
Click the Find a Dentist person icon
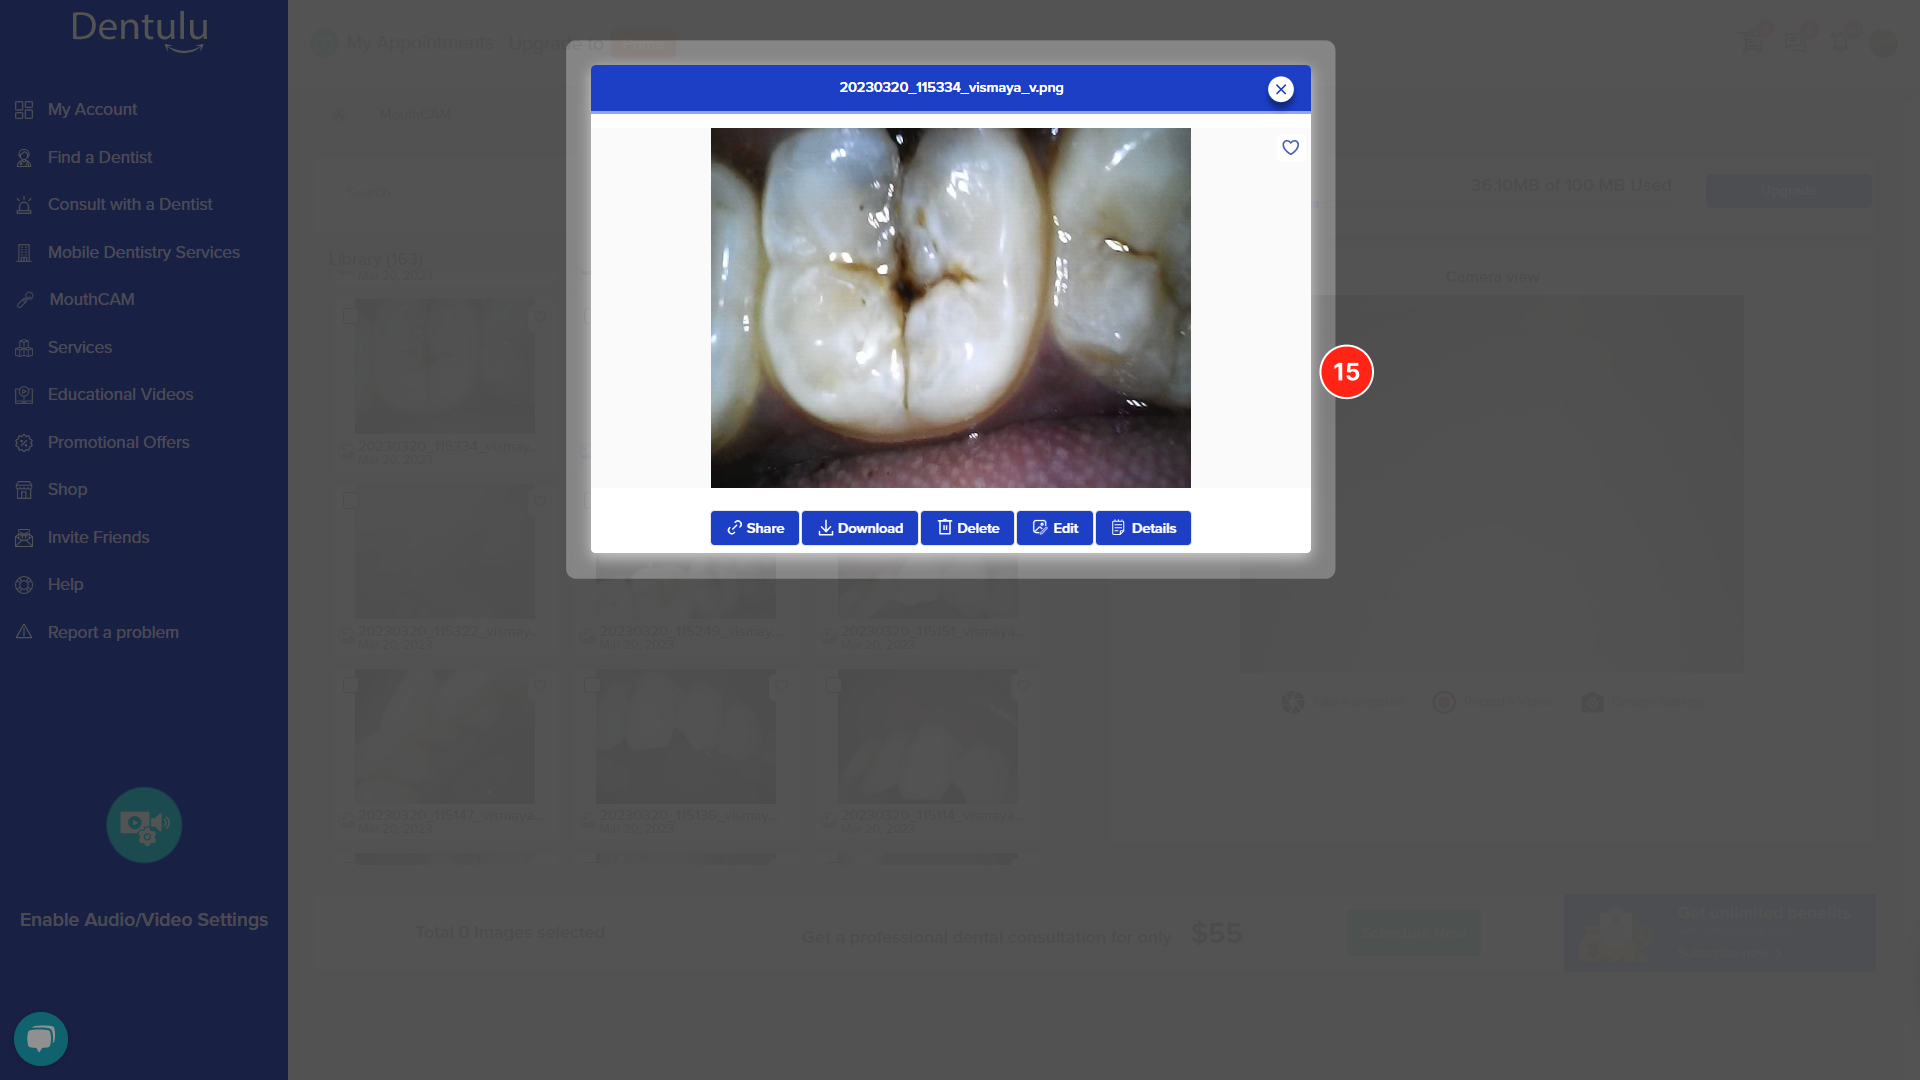[x=24, y=158]
